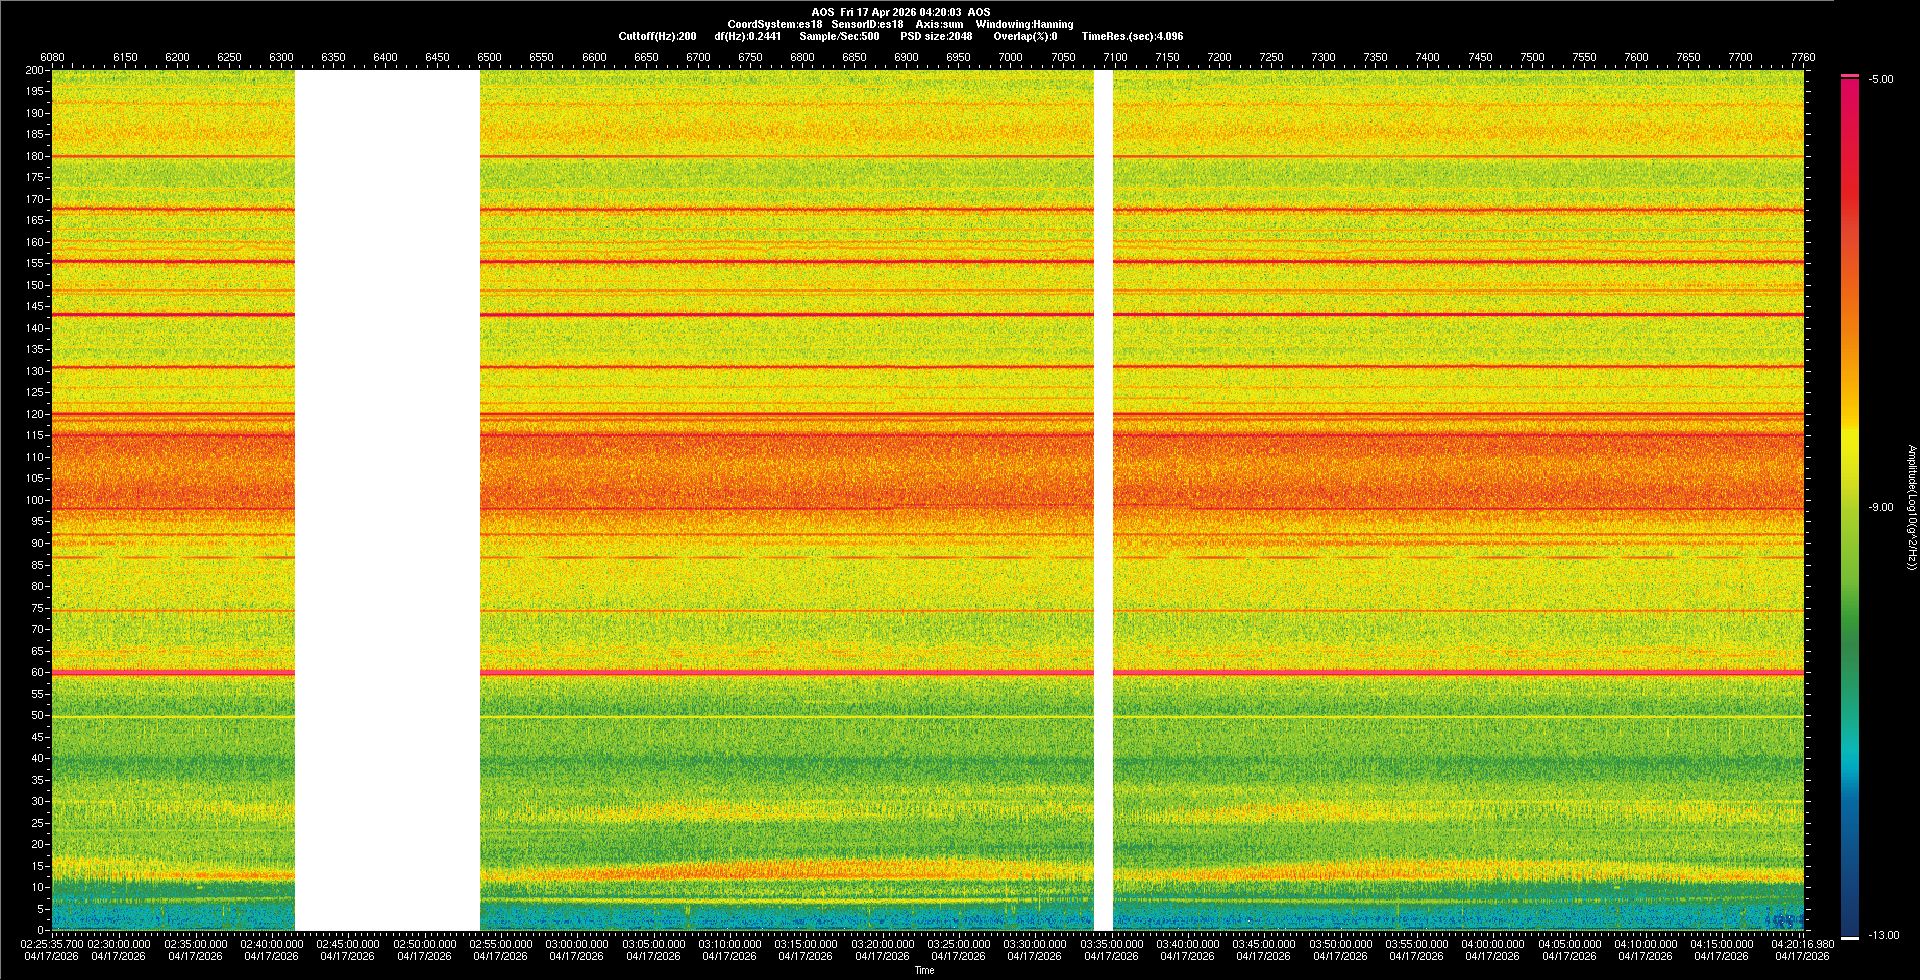Click the Cutoff(Hz):200 parameter label
1920x980 pixels.
(x=657, y=37)
